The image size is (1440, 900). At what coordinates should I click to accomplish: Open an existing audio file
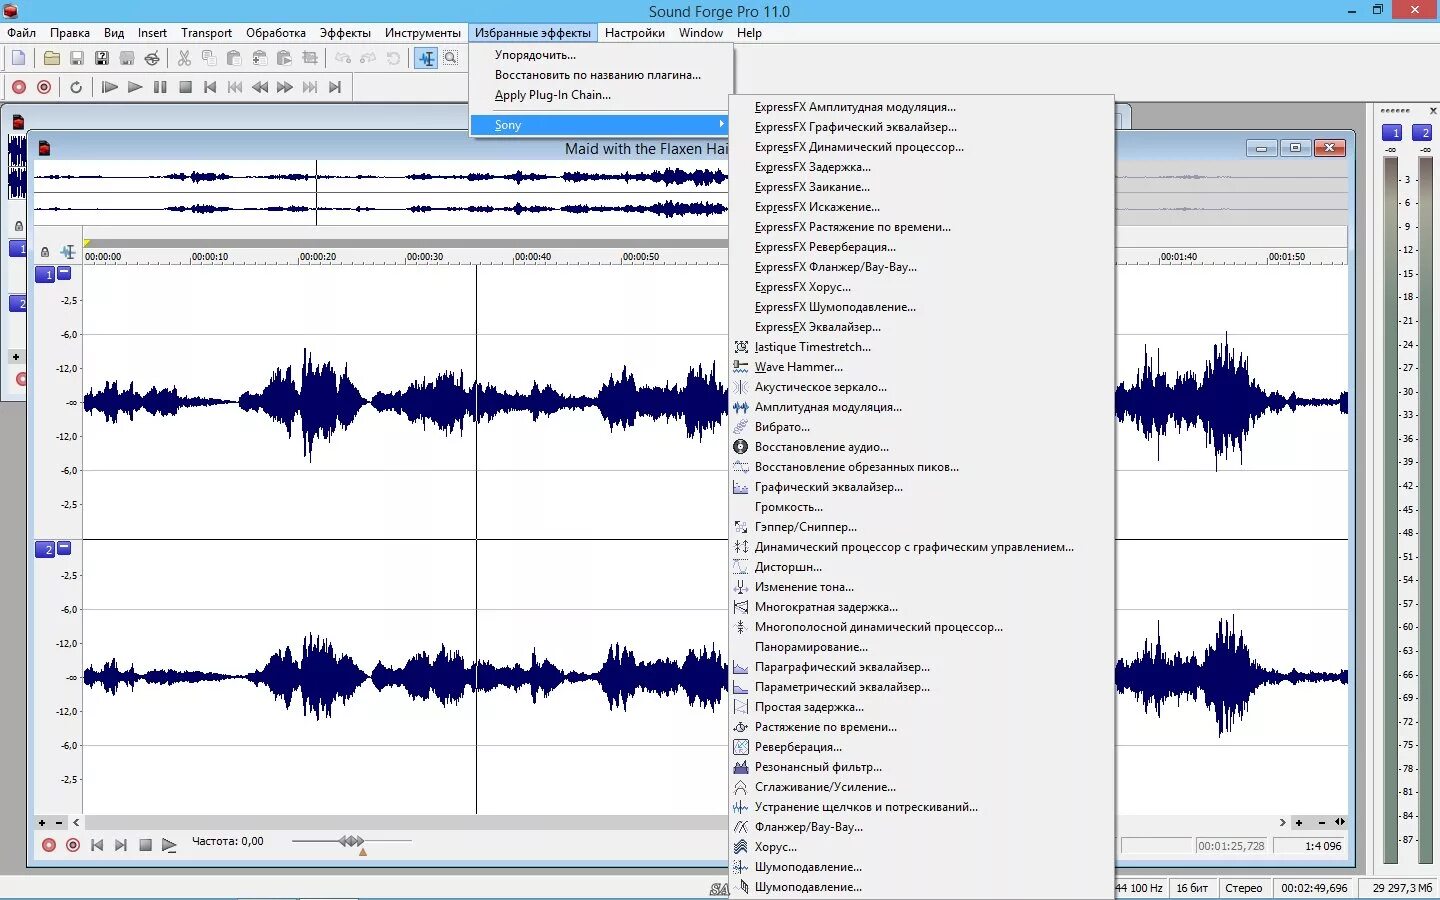click(52, 57)
